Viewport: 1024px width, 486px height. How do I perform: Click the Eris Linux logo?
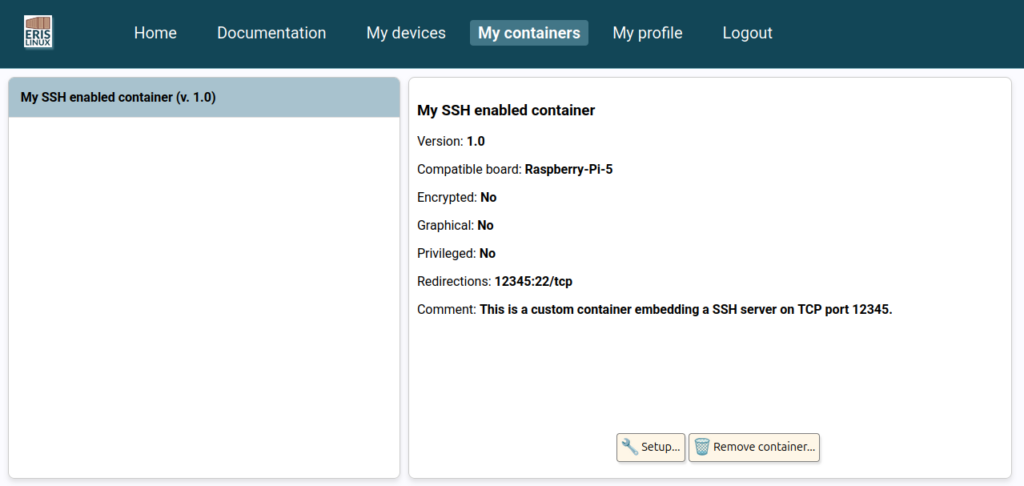coord(38,32)
